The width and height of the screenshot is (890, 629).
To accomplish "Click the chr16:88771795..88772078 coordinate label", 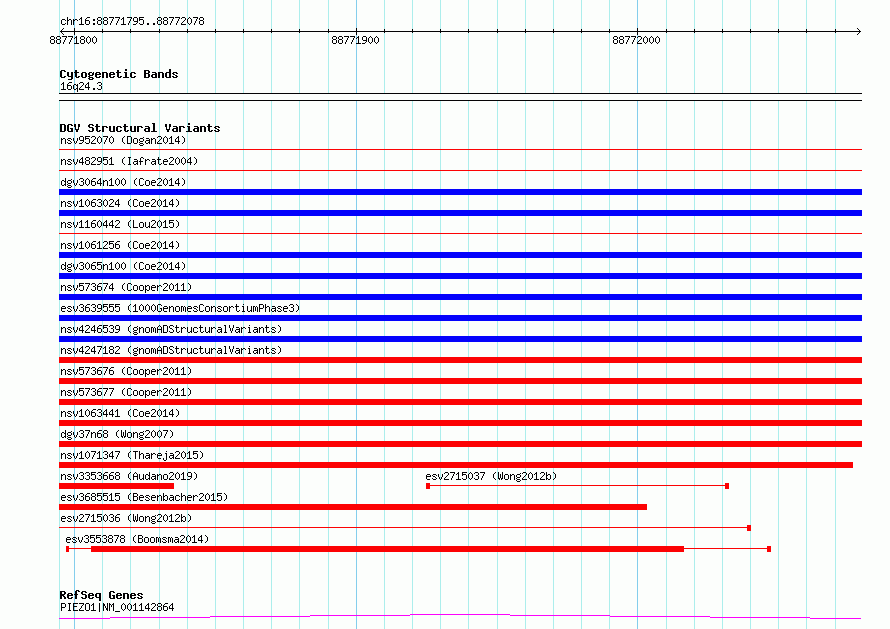I will 132,21.
